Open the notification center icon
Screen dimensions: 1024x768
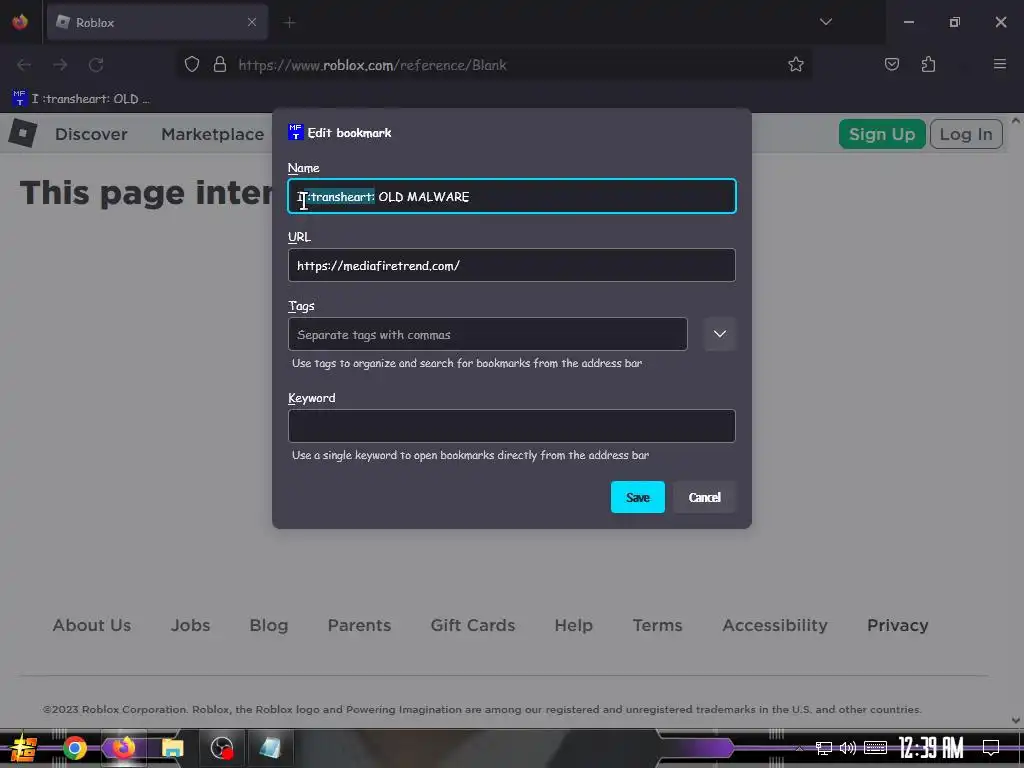[x=991, y=748]
